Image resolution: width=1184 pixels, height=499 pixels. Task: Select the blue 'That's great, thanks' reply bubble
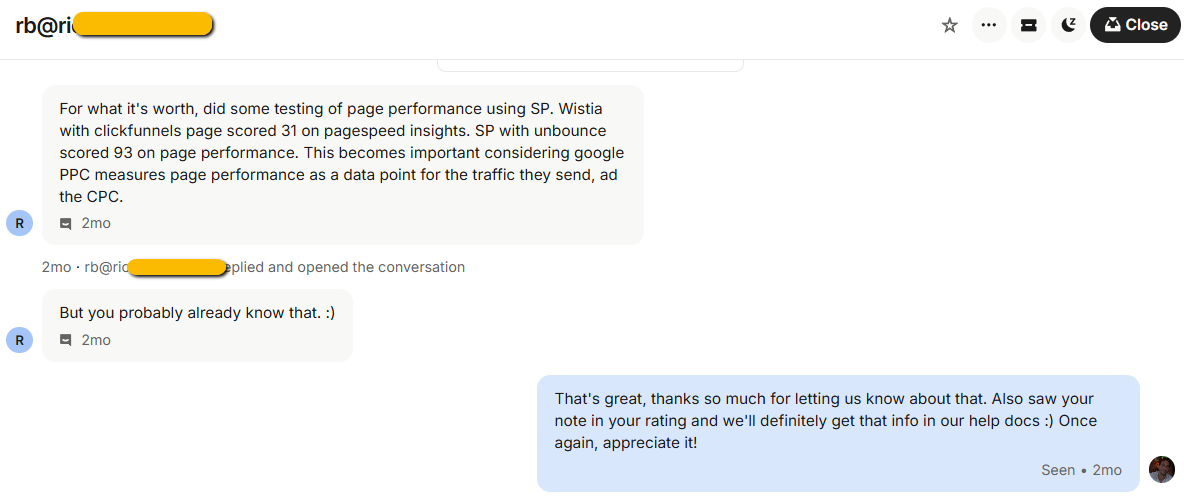837,420
